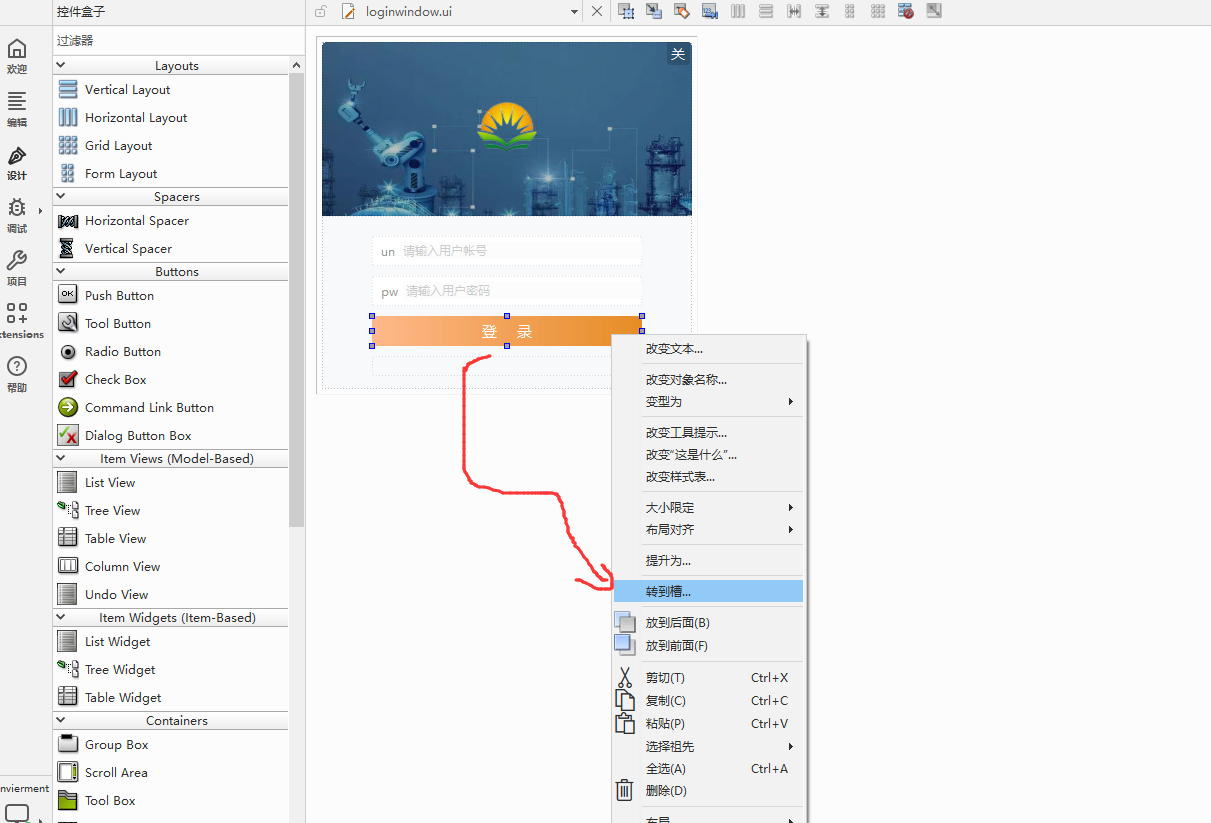The image size is (1211, 823).
Task: Click the 登 录 login button
Action: [x=507, y=331]
